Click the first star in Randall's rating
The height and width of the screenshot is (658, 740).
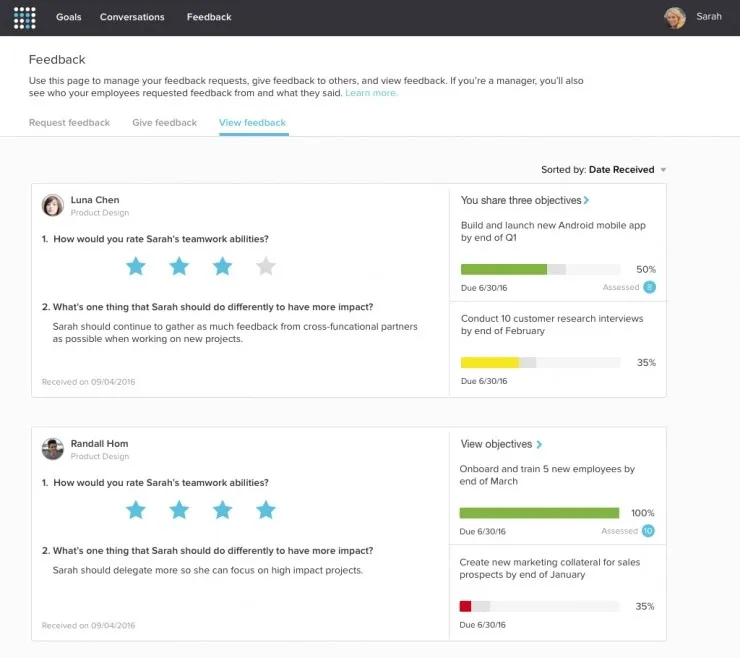(x=136, y=510)
